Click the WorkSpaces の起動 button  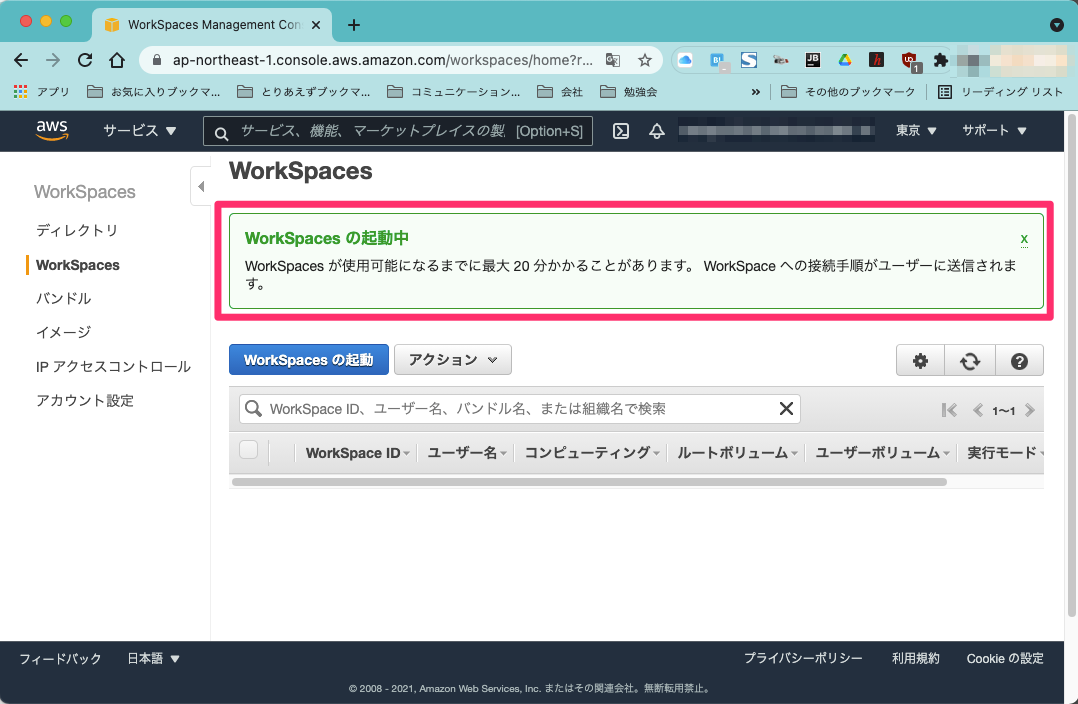[x=308, y=359]
